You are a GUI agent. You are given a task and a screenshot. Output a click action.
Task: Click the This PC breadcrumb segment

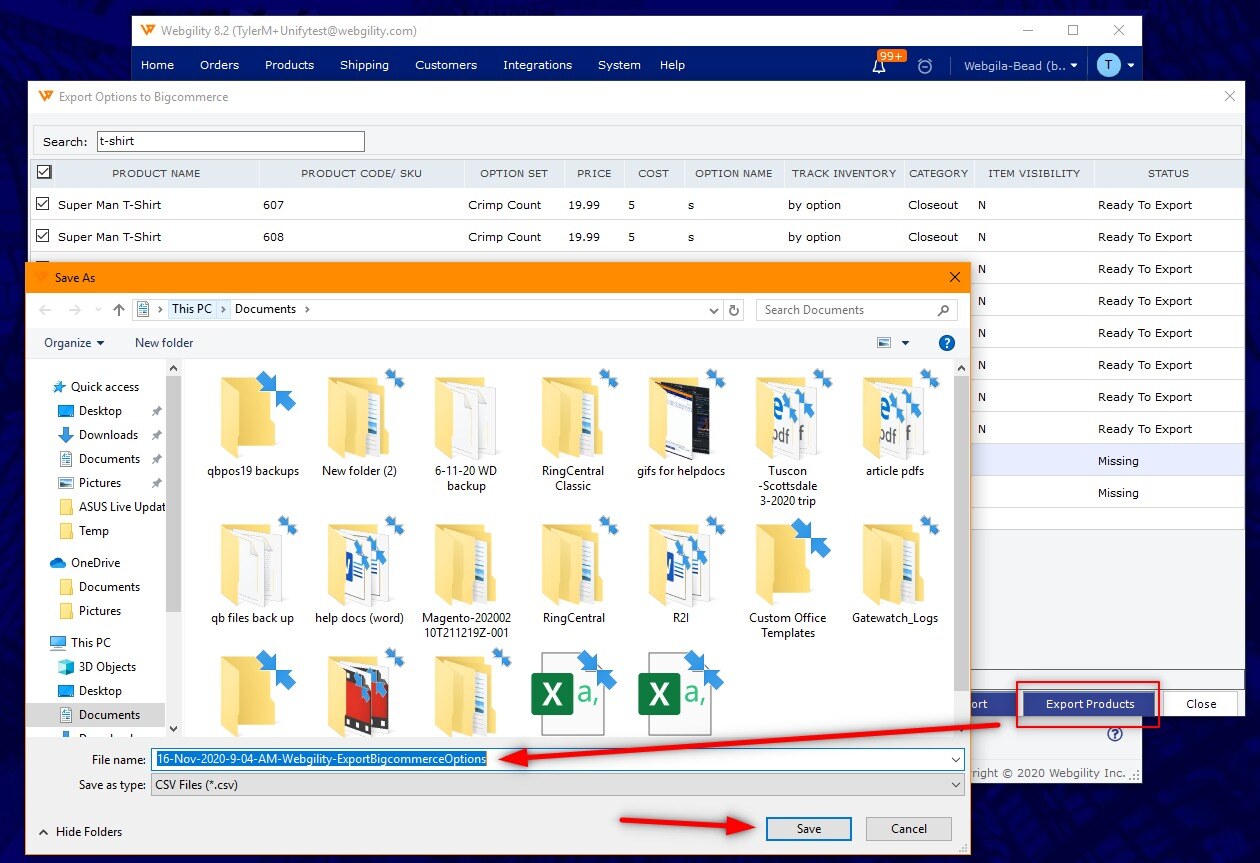(x=191, y=309)
